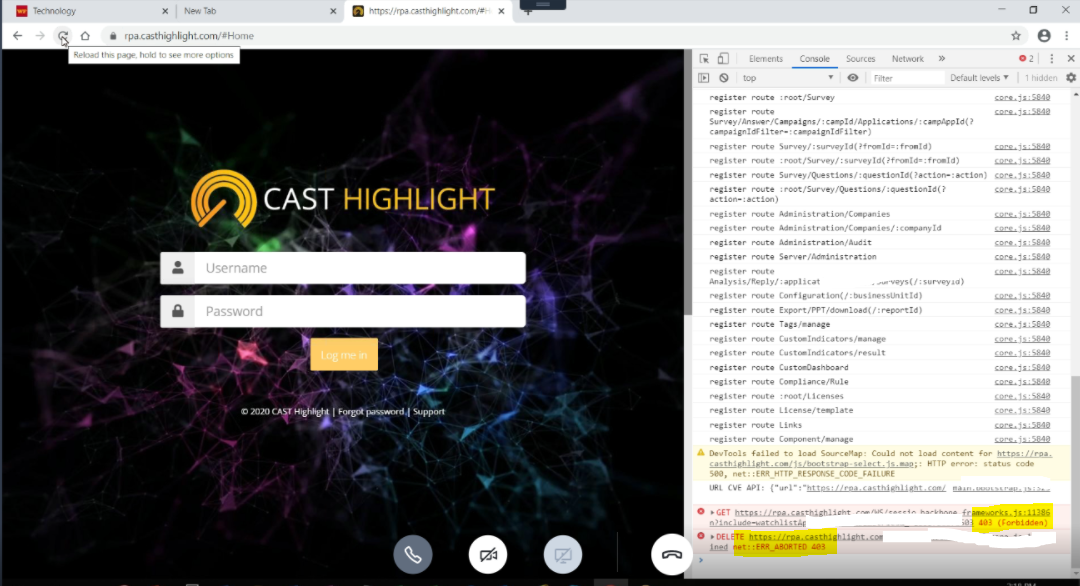Close the New Tab browser tab

tap(333, 11)
